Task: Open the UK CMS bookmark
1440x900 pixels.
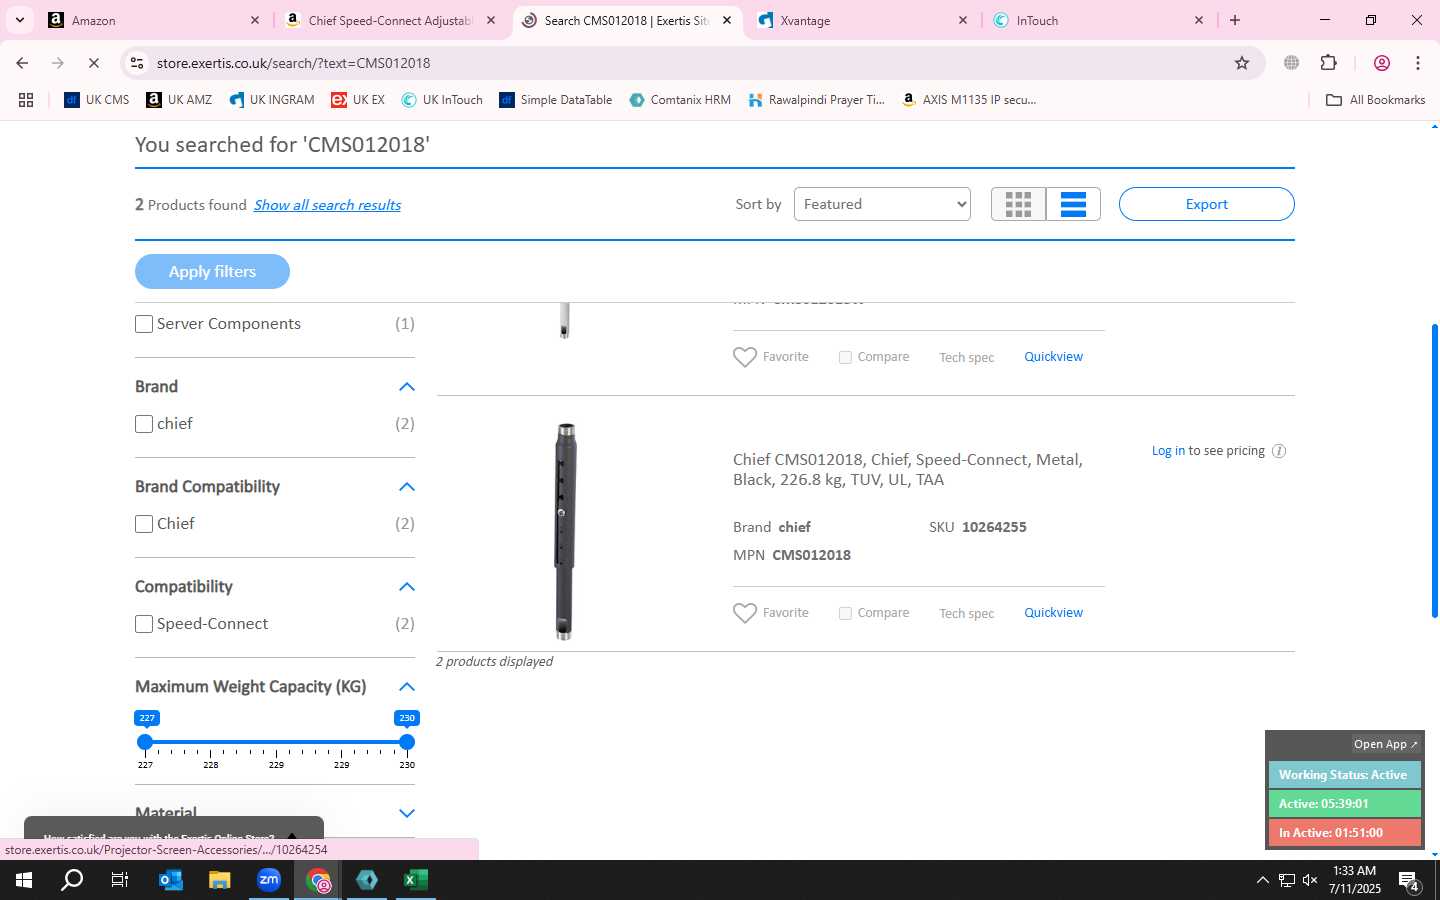Action: [x=96, y=100]
